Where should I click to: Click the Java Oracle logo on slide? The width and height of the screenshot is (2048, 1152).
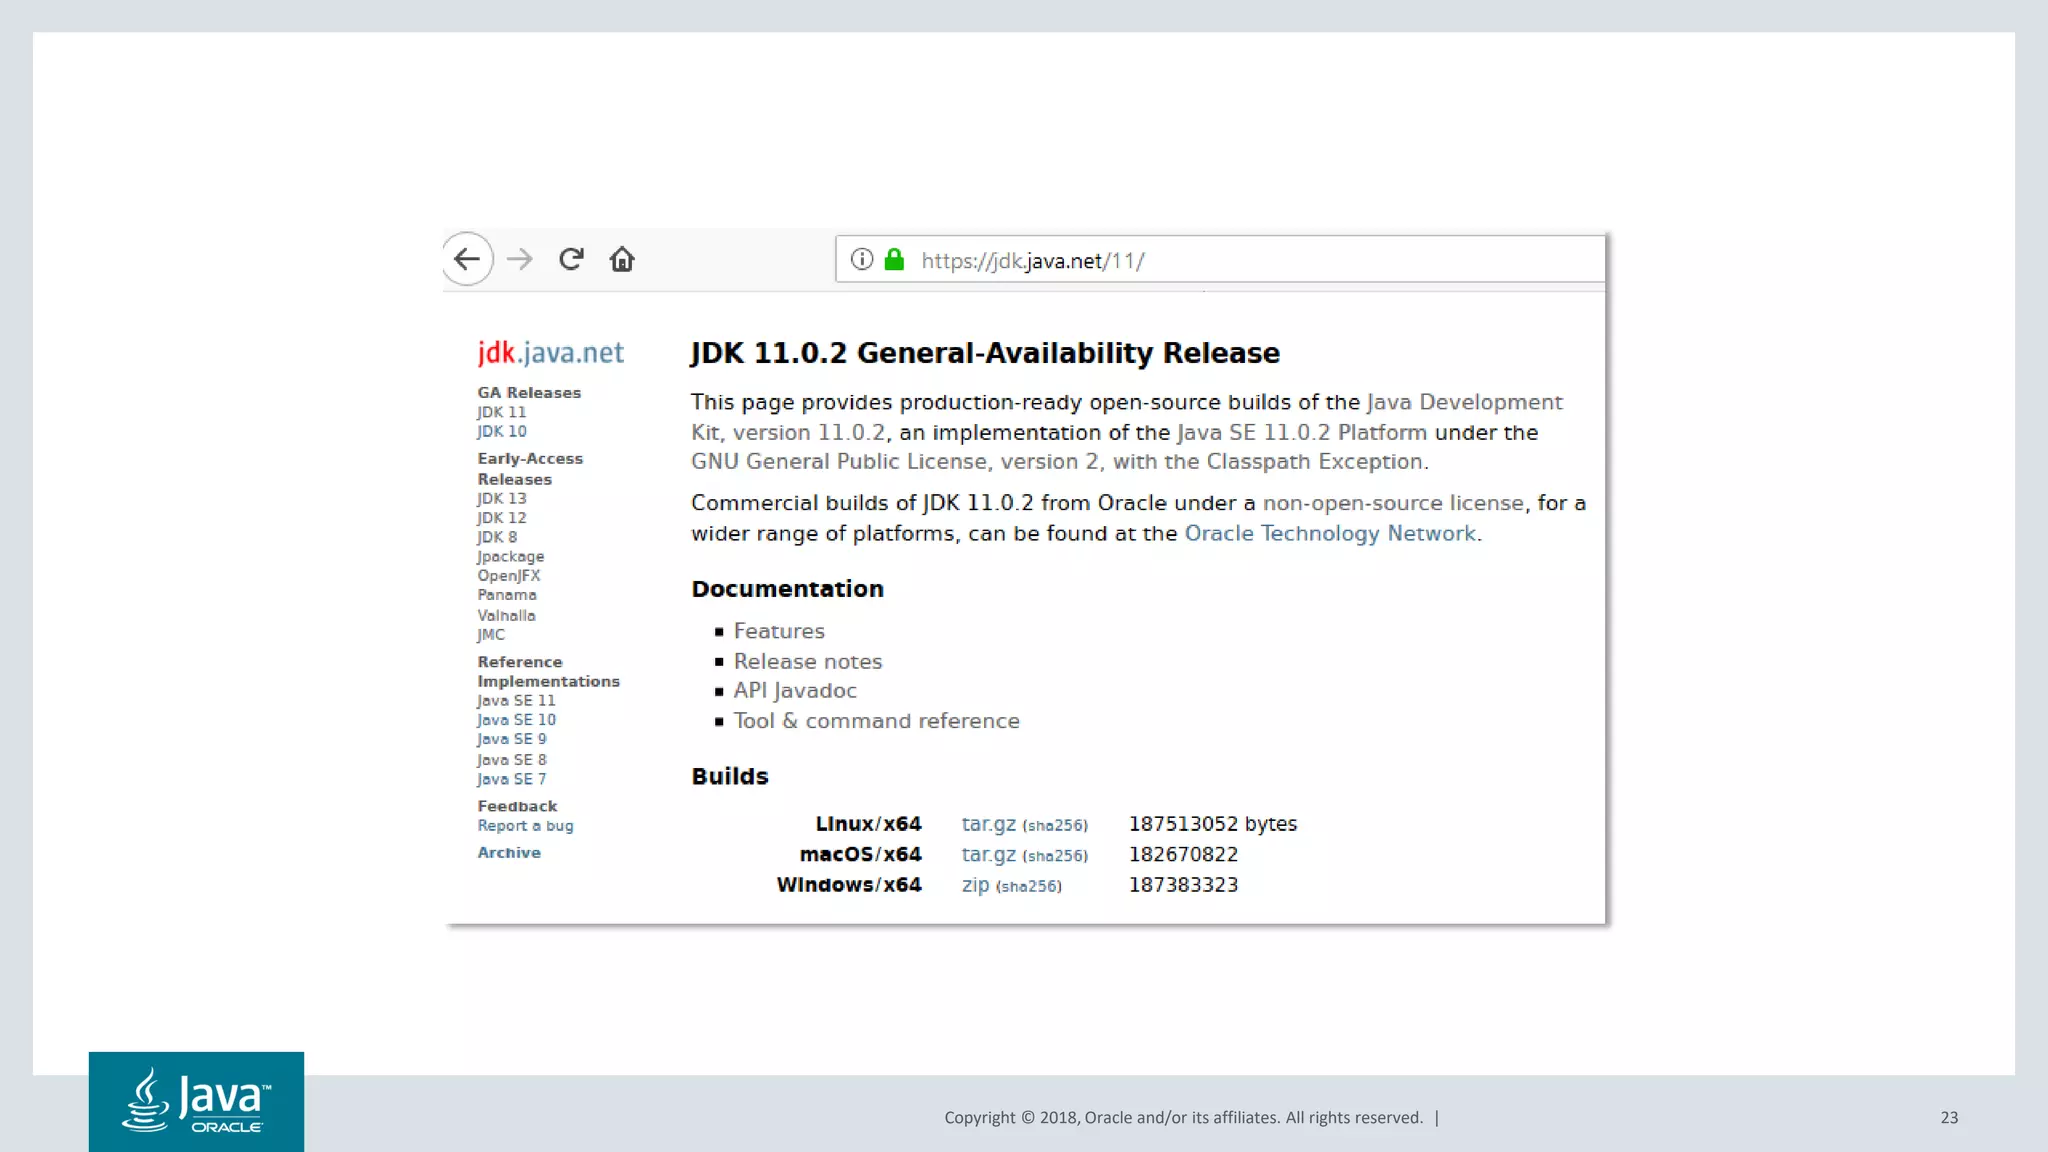tap(196, 1101)
